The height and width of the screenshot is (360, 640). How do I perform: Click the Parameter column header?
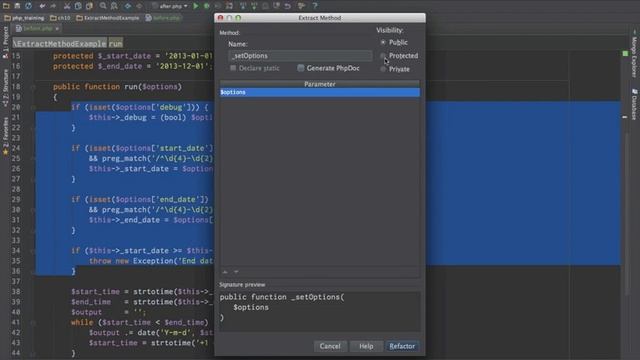(320, 84)
